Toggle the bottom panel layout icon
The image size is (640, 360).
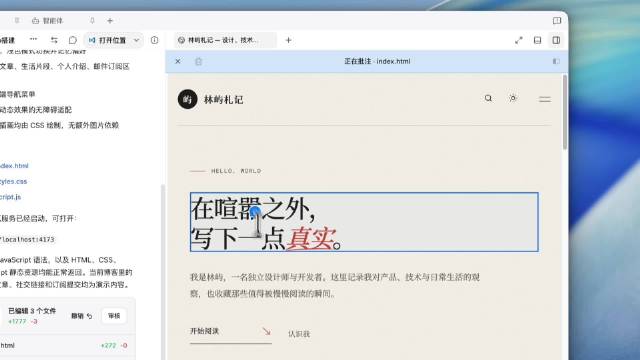(538, 40)
